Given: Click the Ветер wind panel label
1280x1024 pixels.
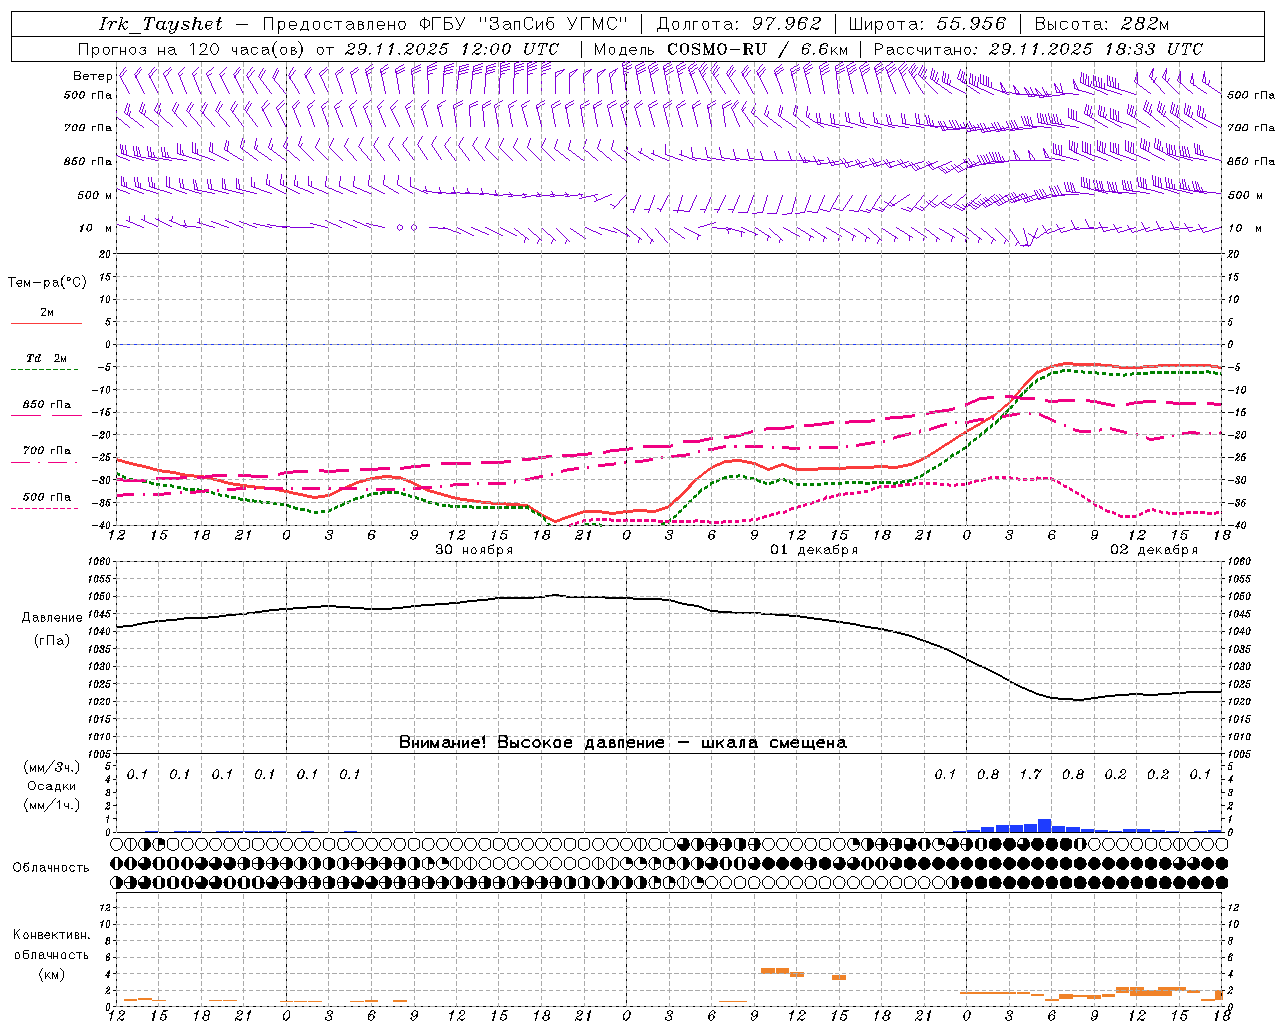Looking at the screenshot, I should click(92, 76).
